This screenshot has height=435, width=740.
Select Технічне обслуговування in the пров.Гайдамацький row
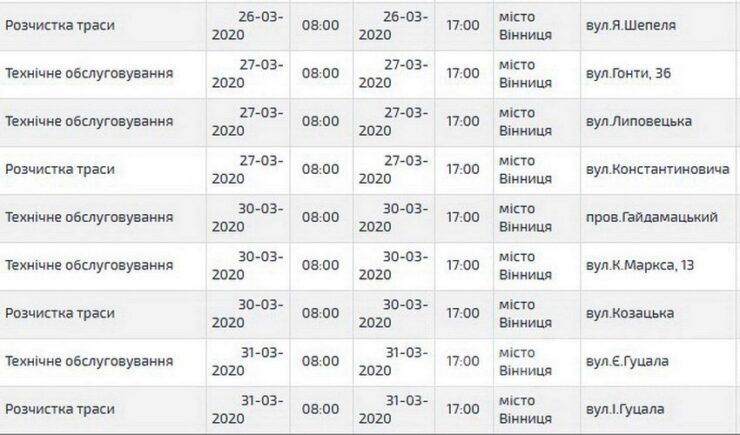[x=89, y=217]
